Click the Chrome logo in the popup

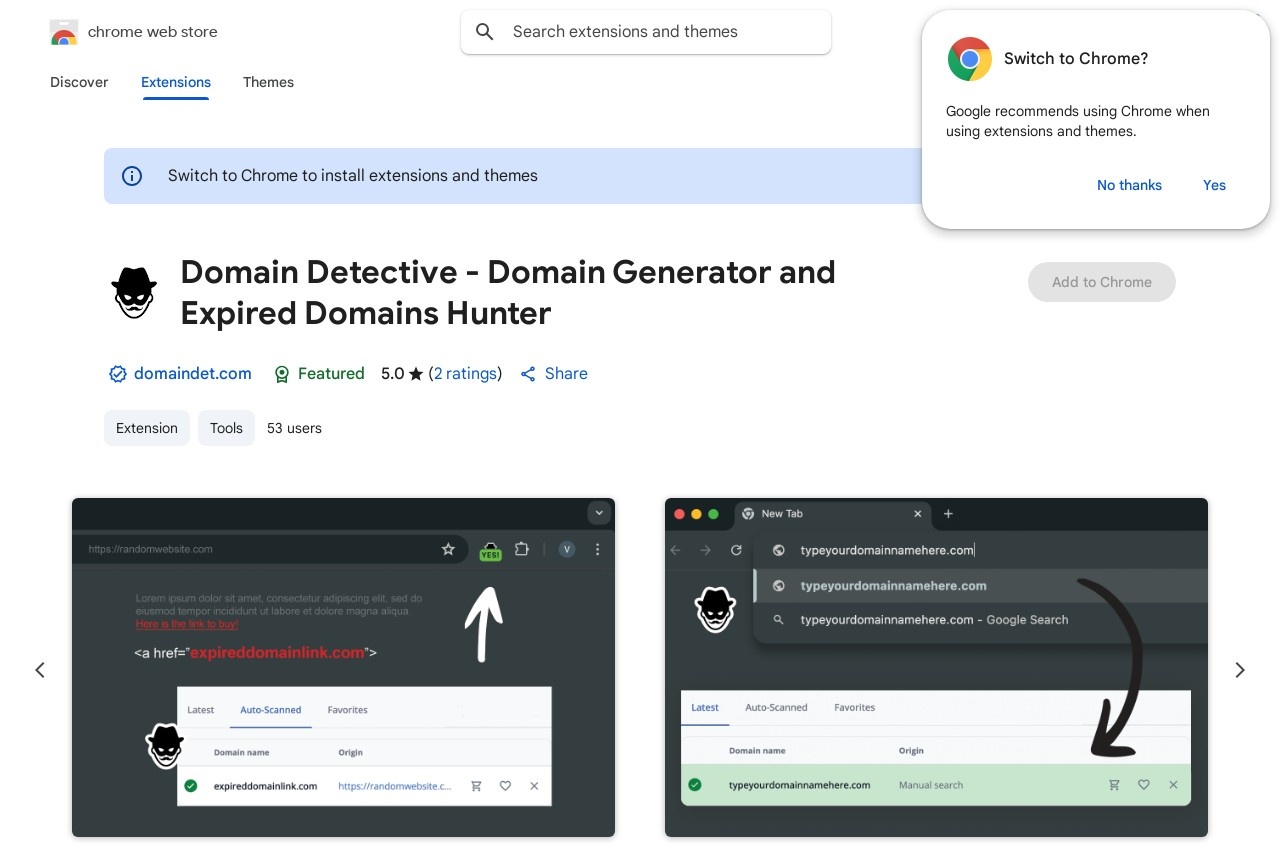(970, 59)
